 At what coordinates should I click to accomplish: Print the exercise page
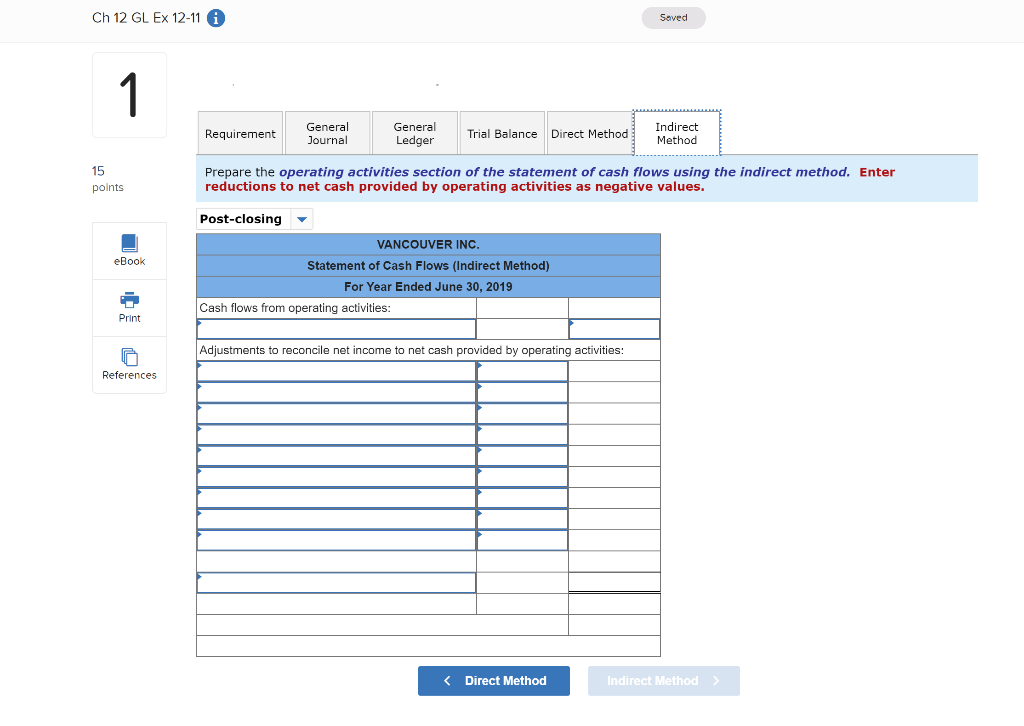pyautogui.click(x=129, y=308)
